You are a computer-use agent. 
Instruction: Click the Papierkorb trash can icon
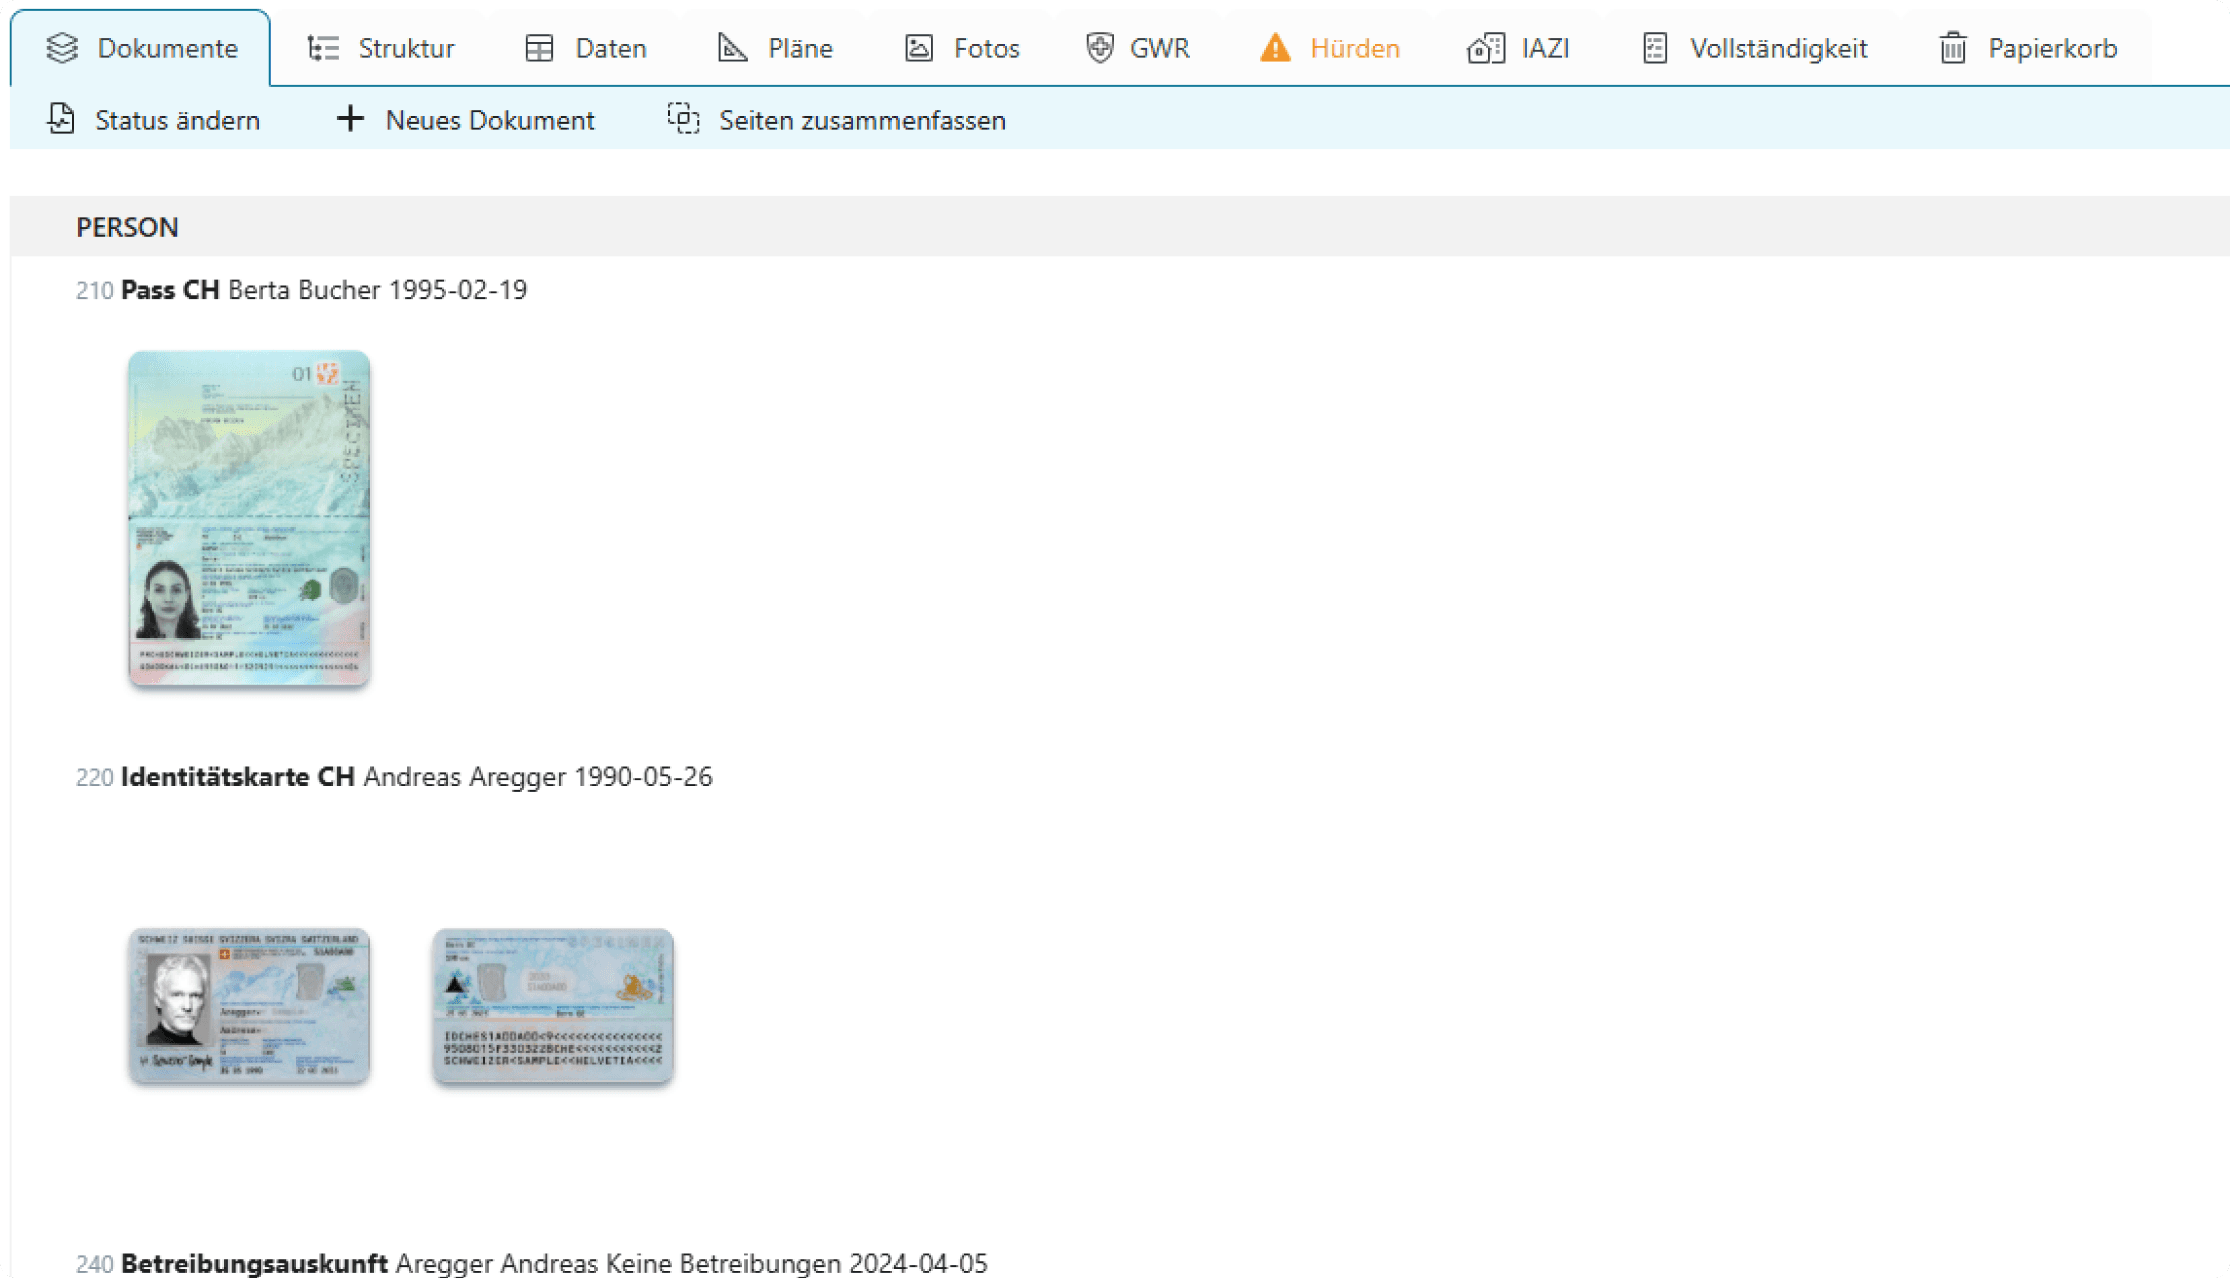tap(1953, 48)
